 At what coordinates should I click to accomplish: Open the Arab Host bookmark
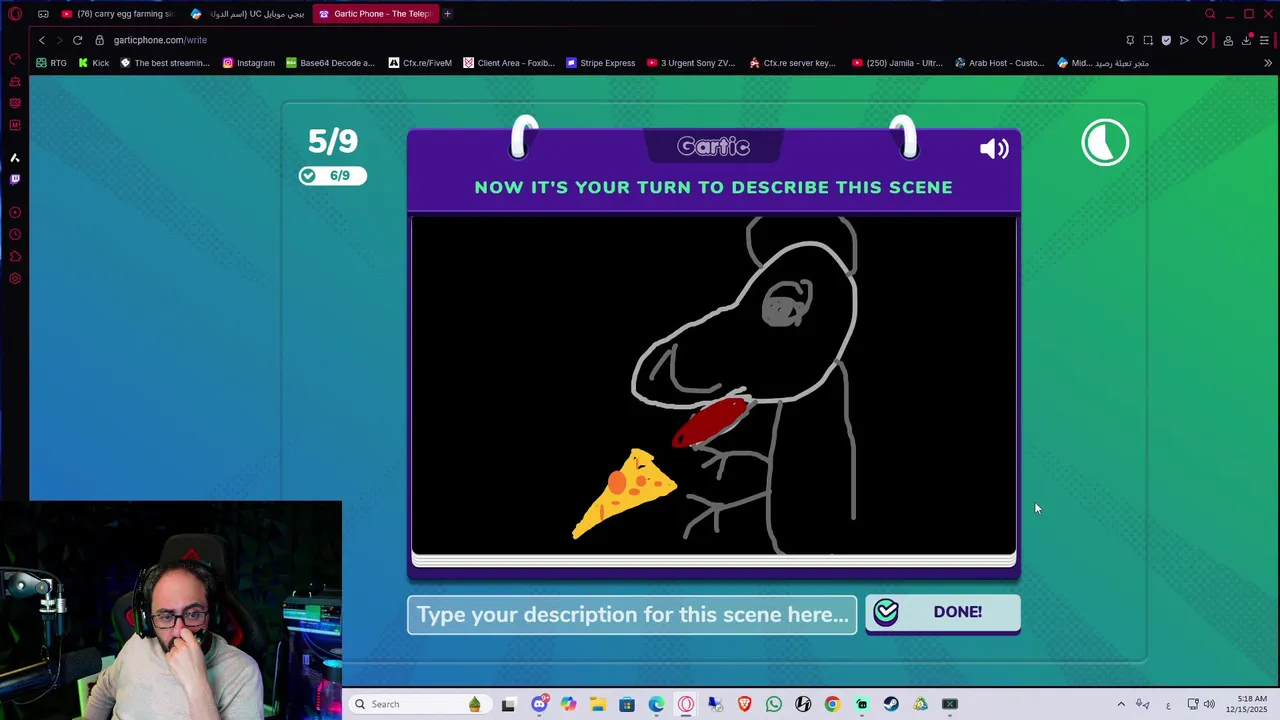pyautogui.click(x=999, y=63)
